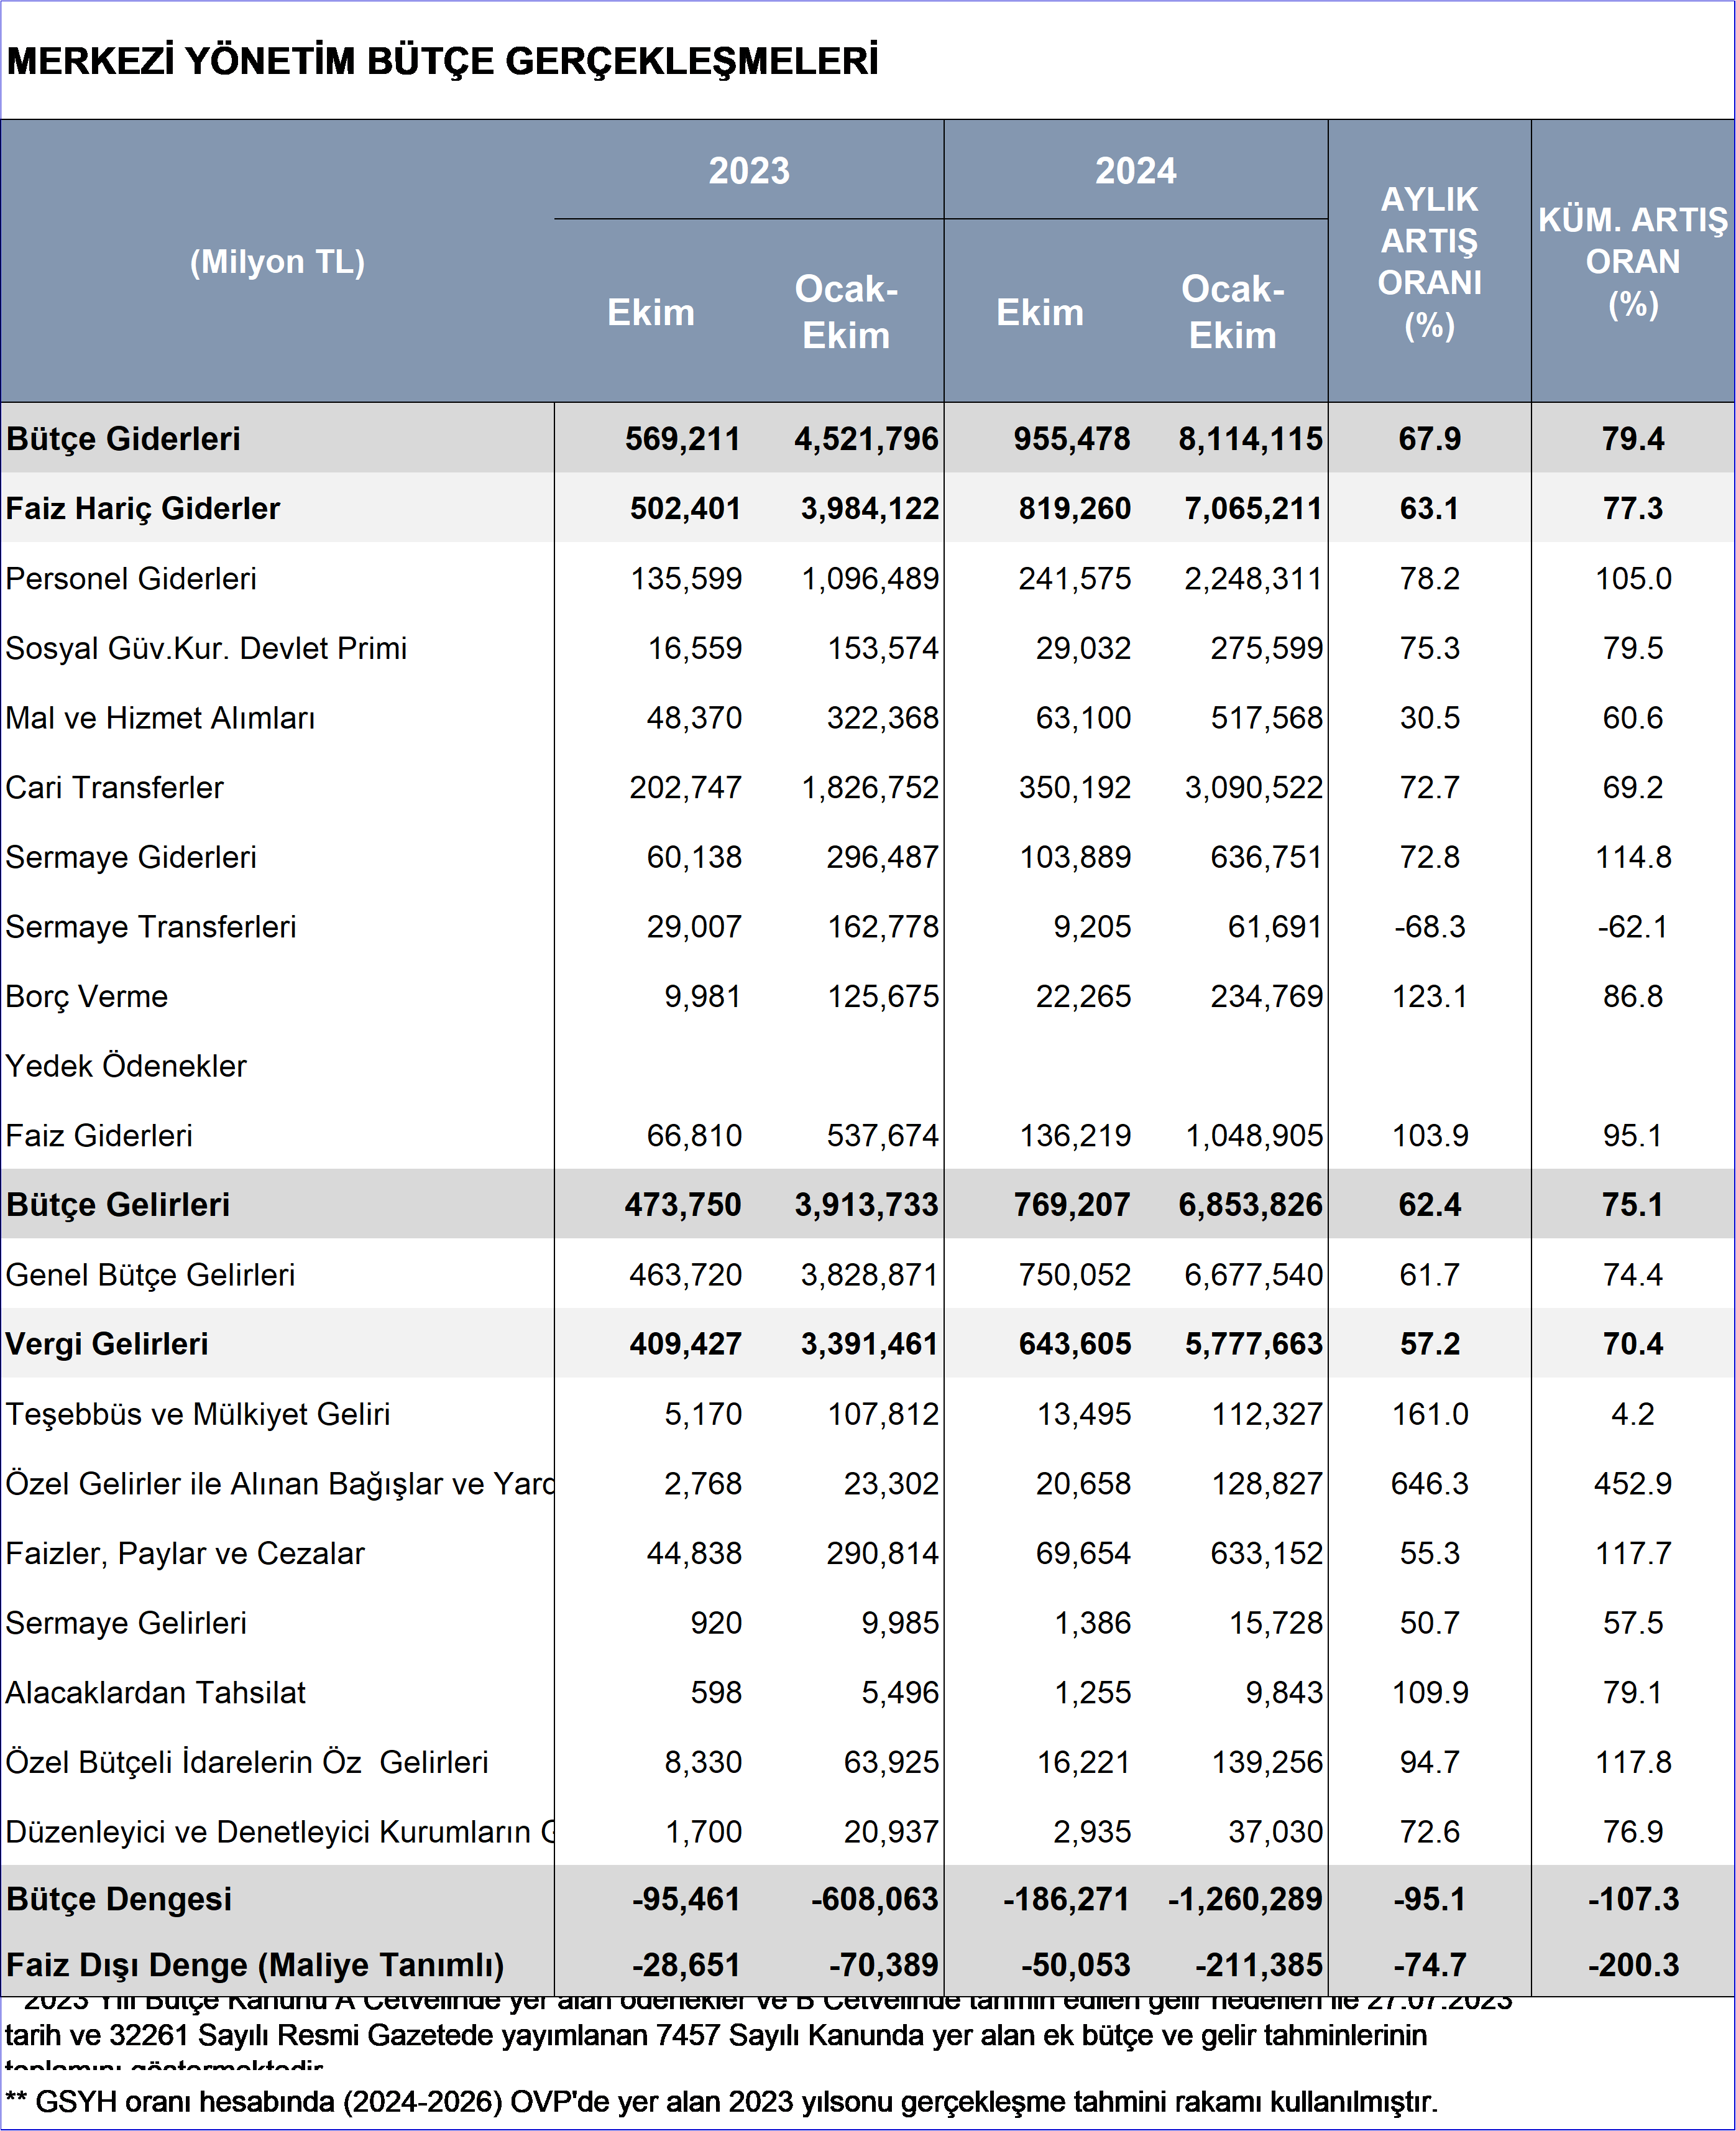Click the 'Faiz Hariç Giderler' row label
This screenshot has width=1736, height=2131.
[143, 508]
